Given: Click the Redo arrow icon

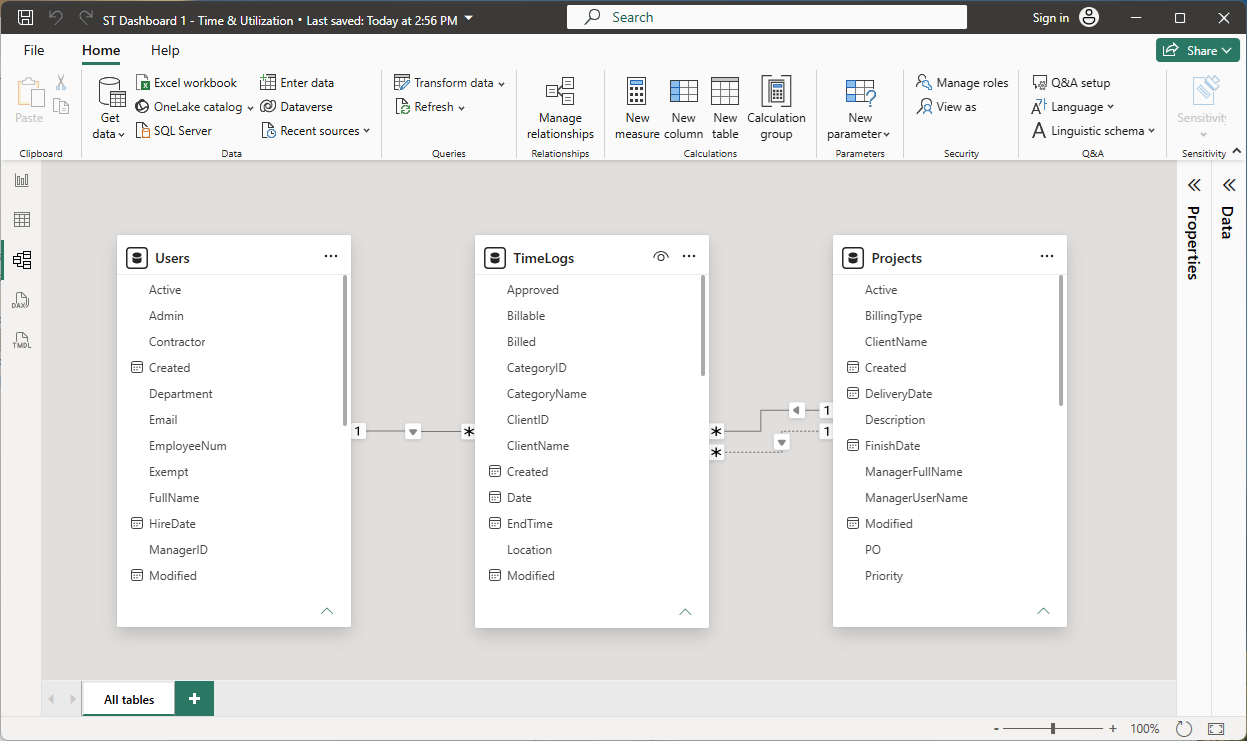Looking at the screenshot, I should [x=86, y=18].
